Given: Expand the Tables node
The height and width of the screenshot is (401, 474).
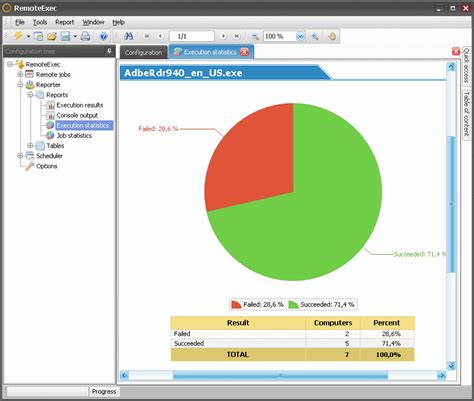Looking at the screenshot, I should tap(30, 145).
